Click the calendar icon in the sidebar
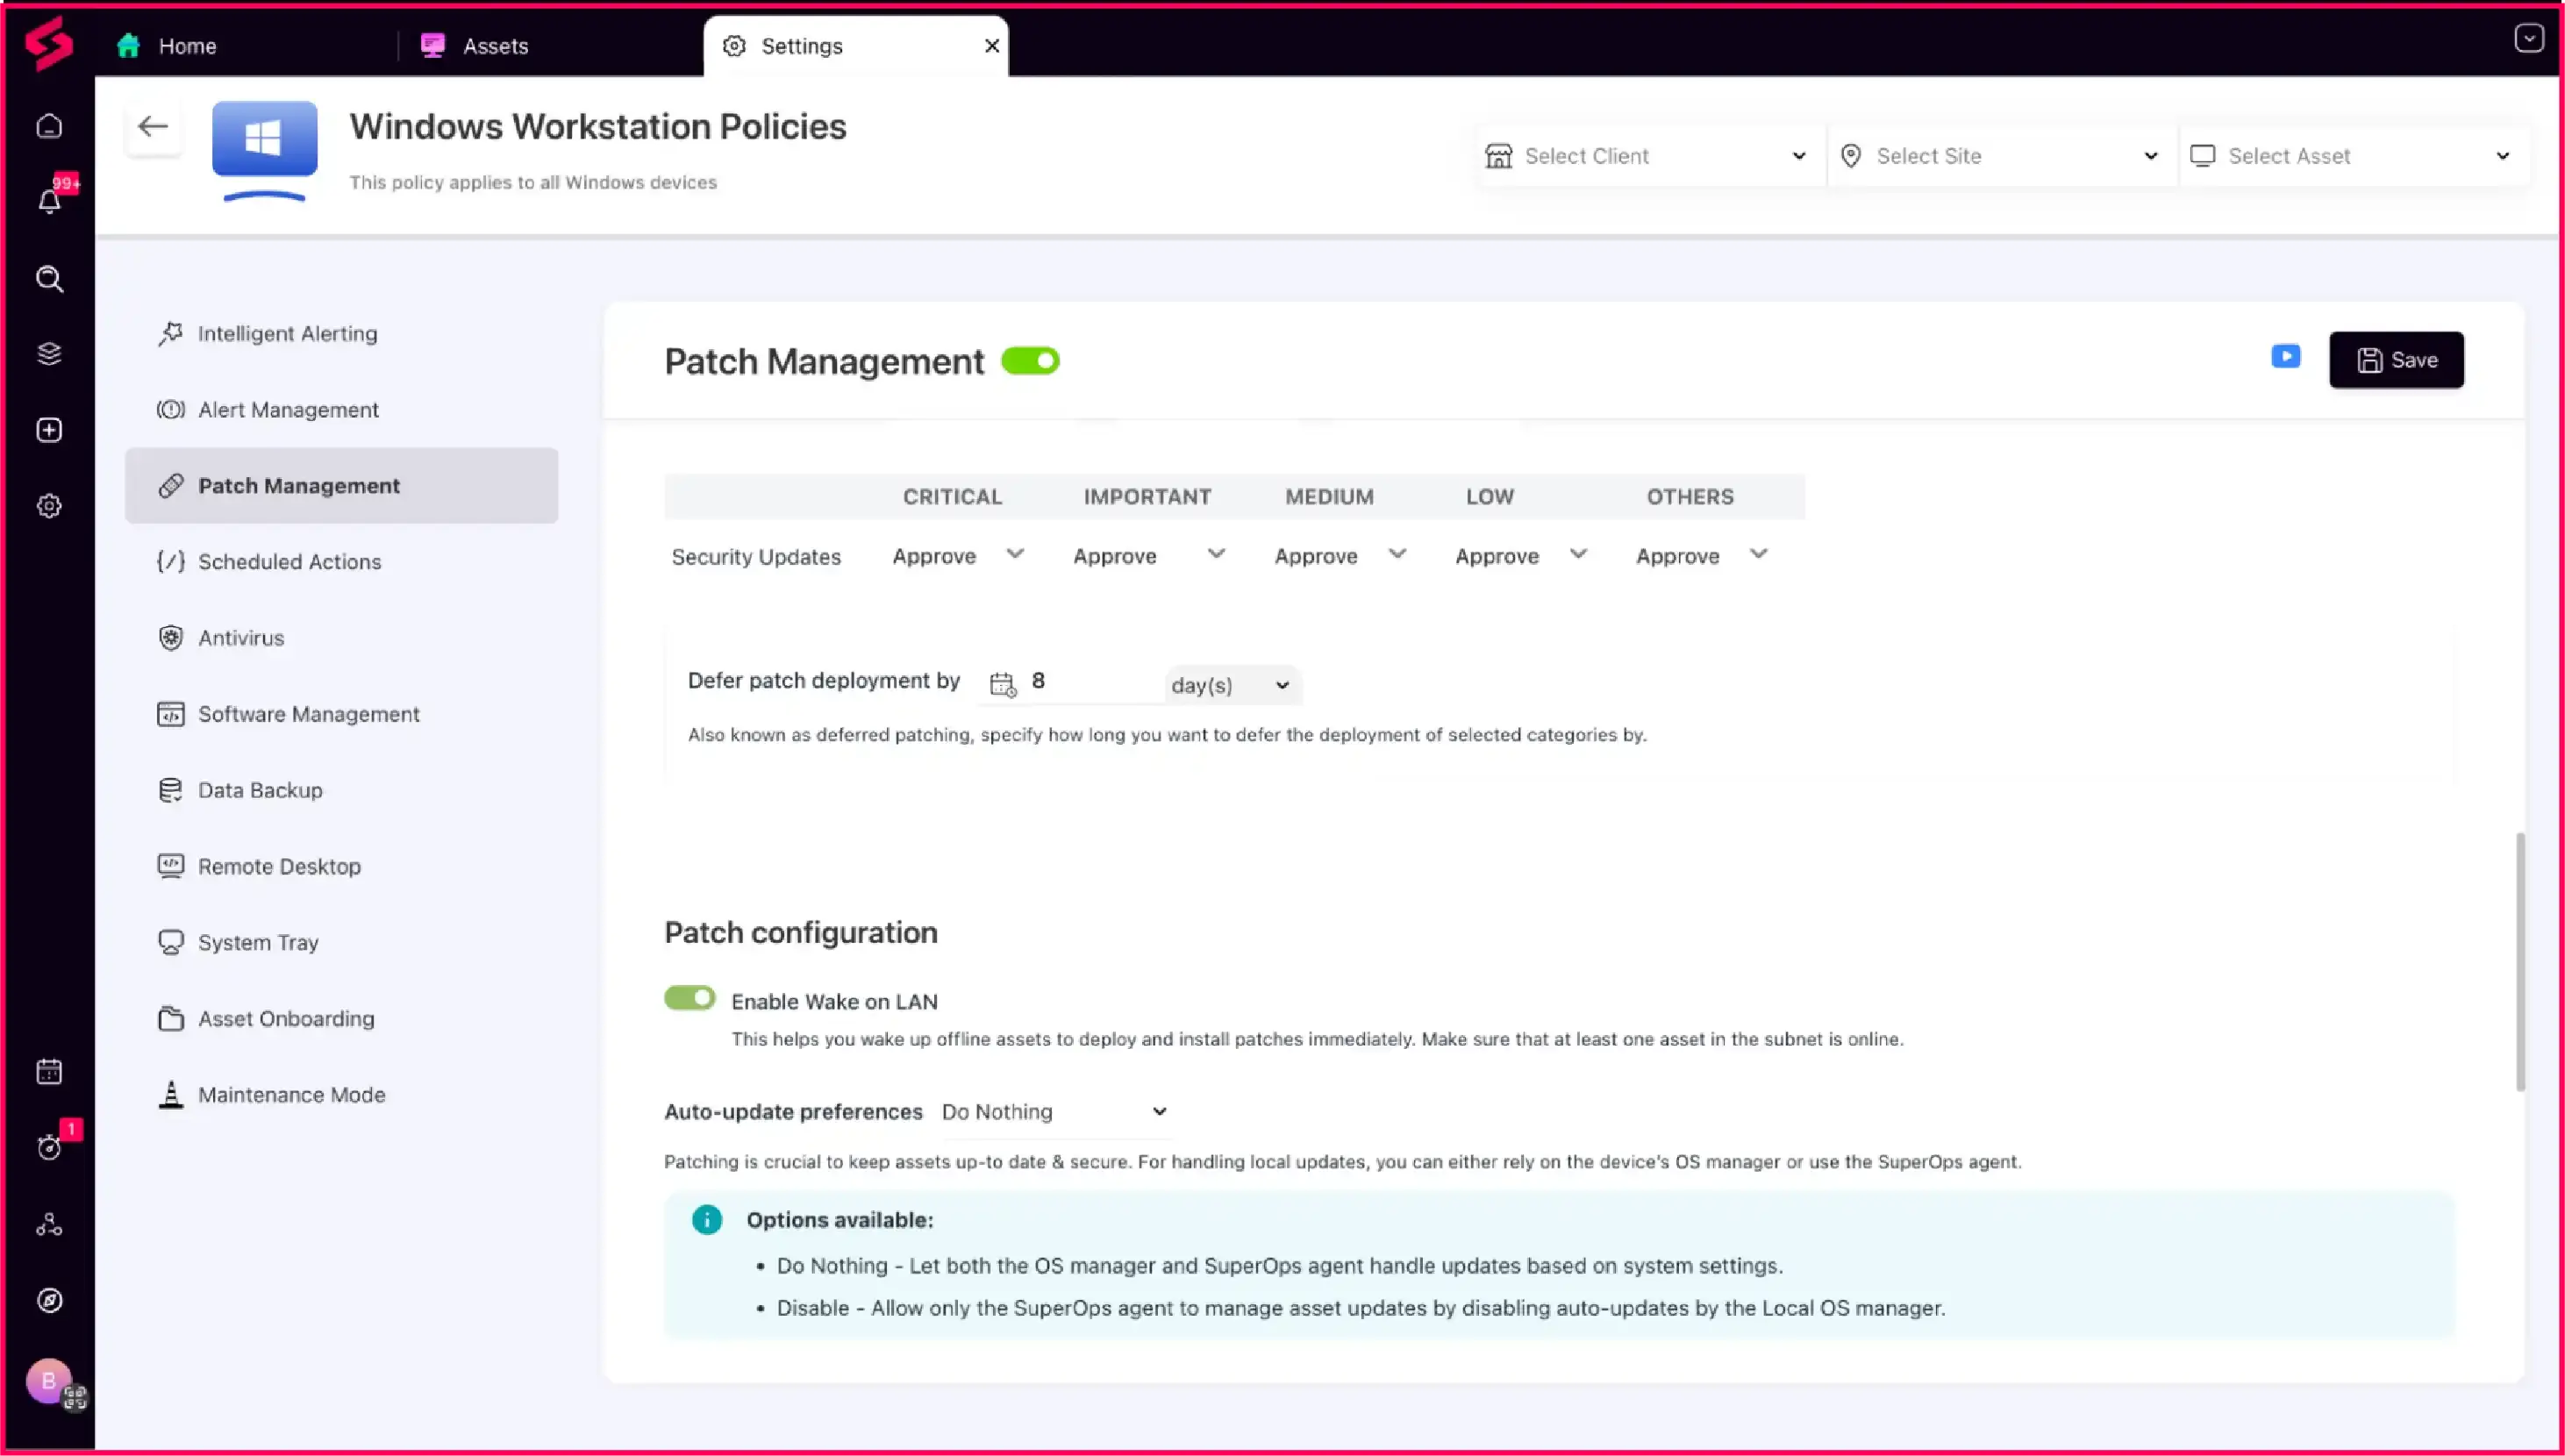Viewport: 2565px width, 1456px height. (49, 1070)
